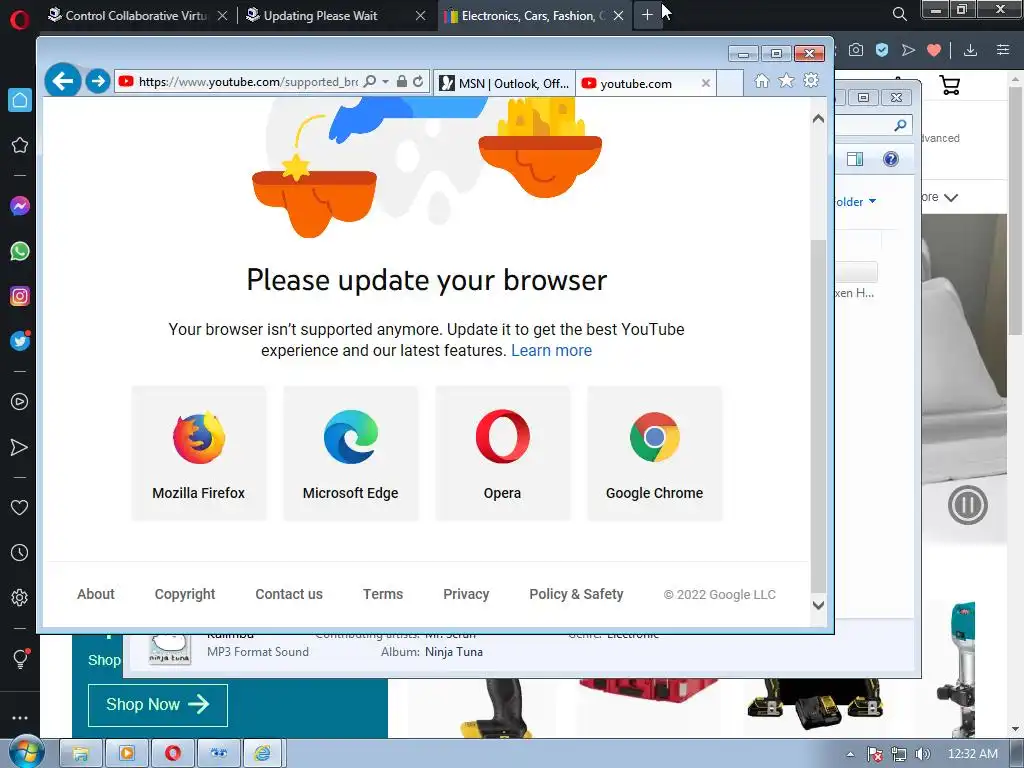1024x768 pixels.
Task: Click Opera toolbar red heart icon
Action: pos(934,50)
